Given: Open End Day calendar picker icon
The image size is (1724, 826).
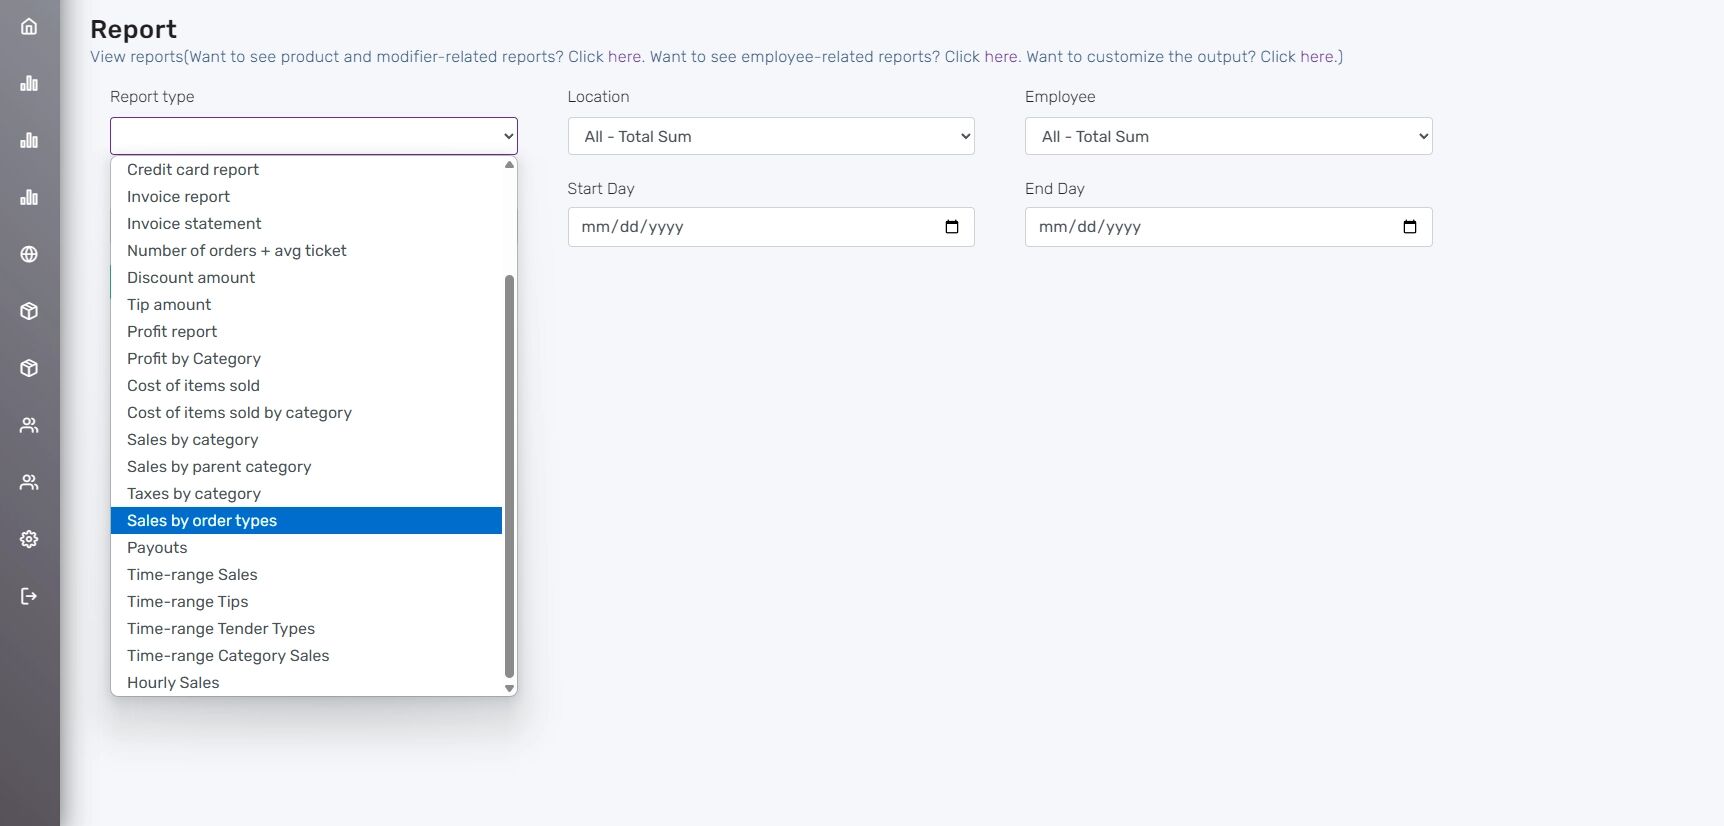Looking at the screenshot, I should coord(1410,227).
